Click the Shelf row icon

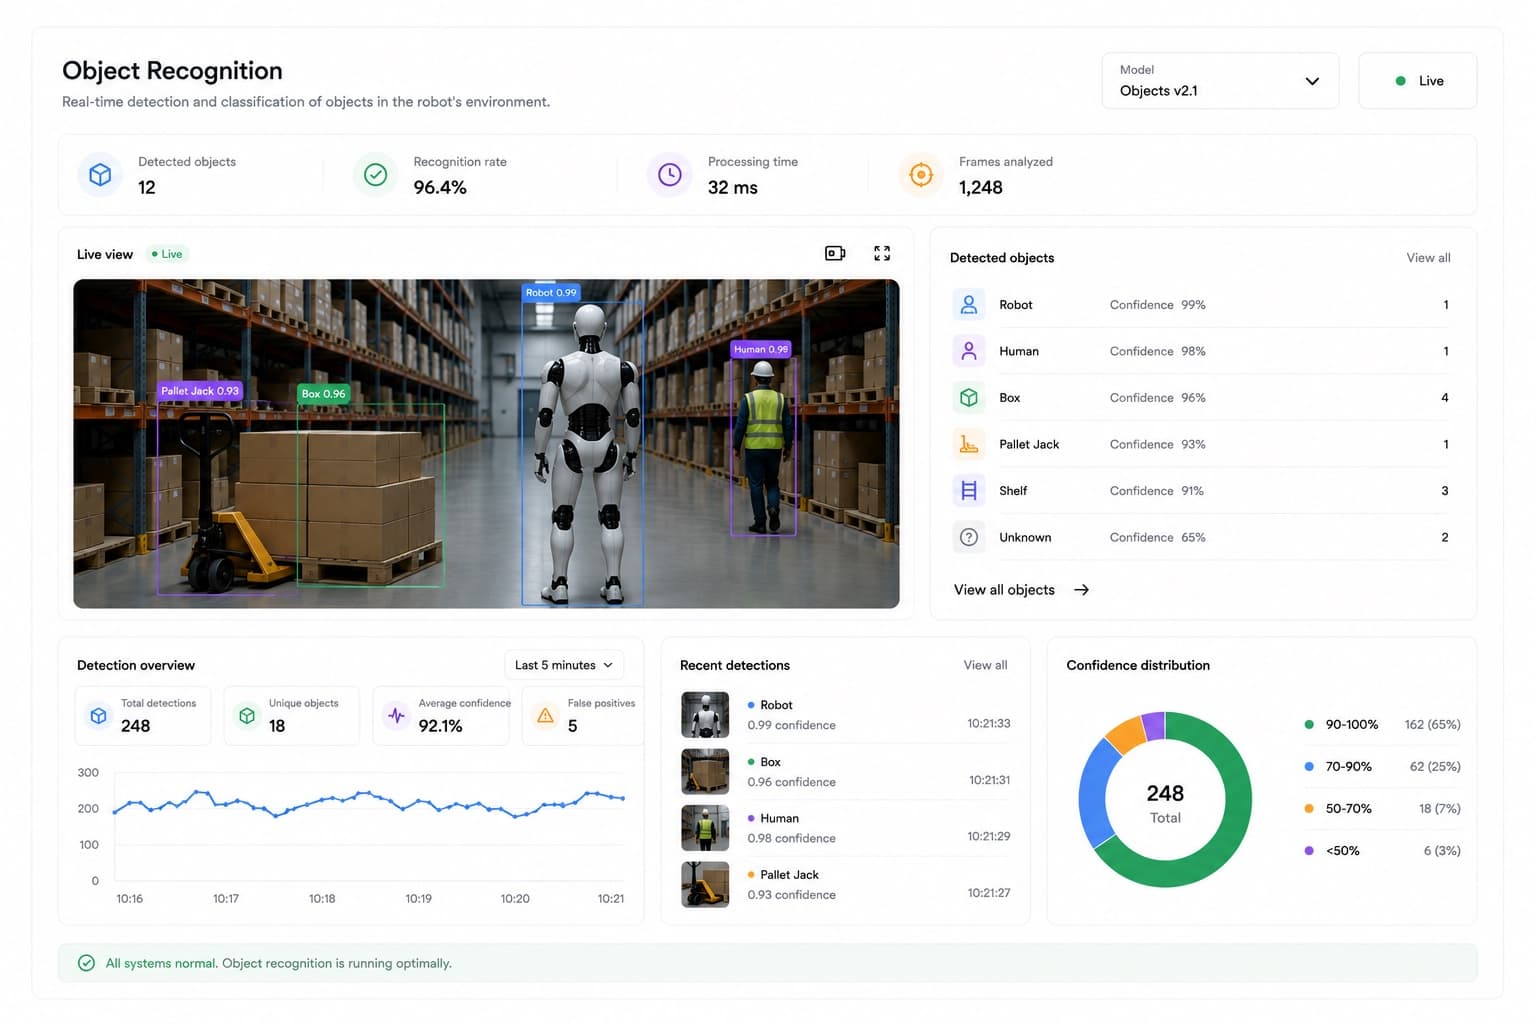(969, 491)
